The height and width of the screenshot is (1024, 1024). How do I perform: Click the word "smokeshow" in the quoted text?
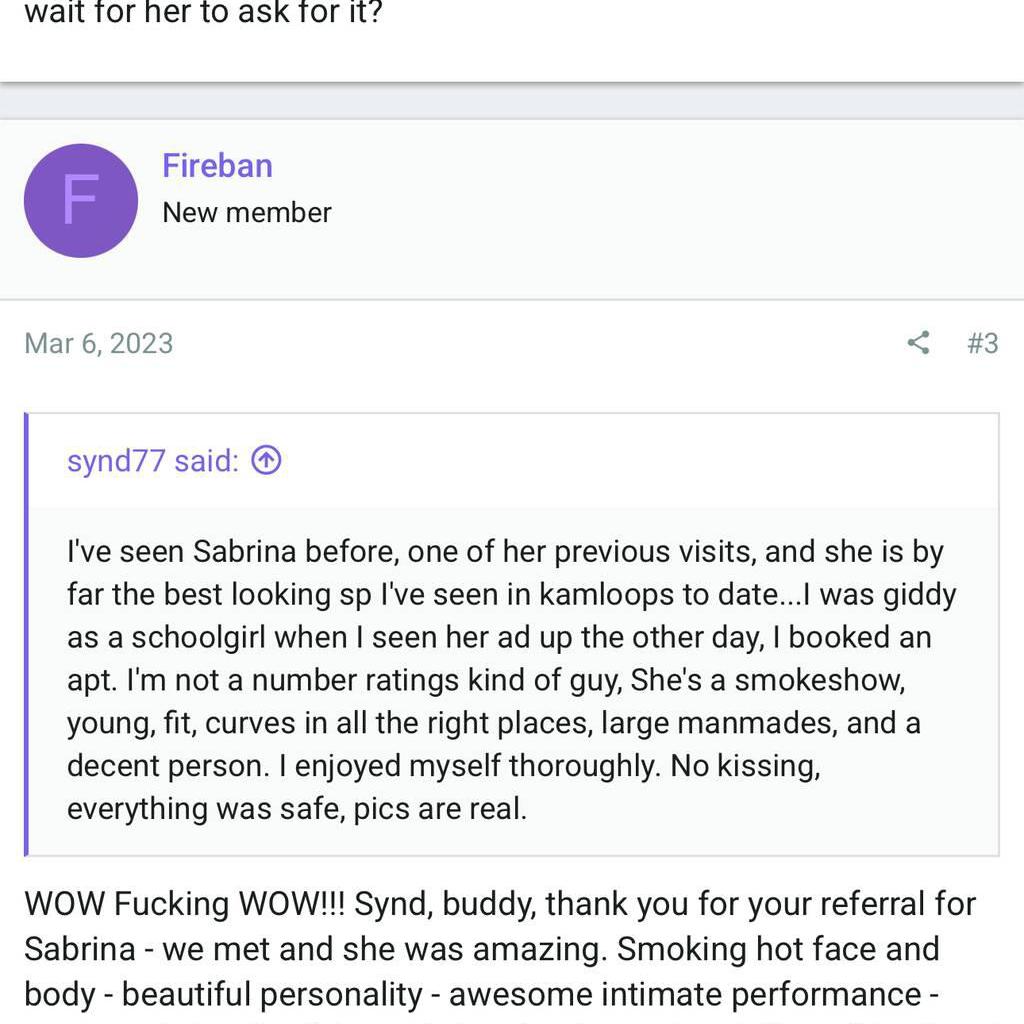pyautogui.click(x=819, y=680)
